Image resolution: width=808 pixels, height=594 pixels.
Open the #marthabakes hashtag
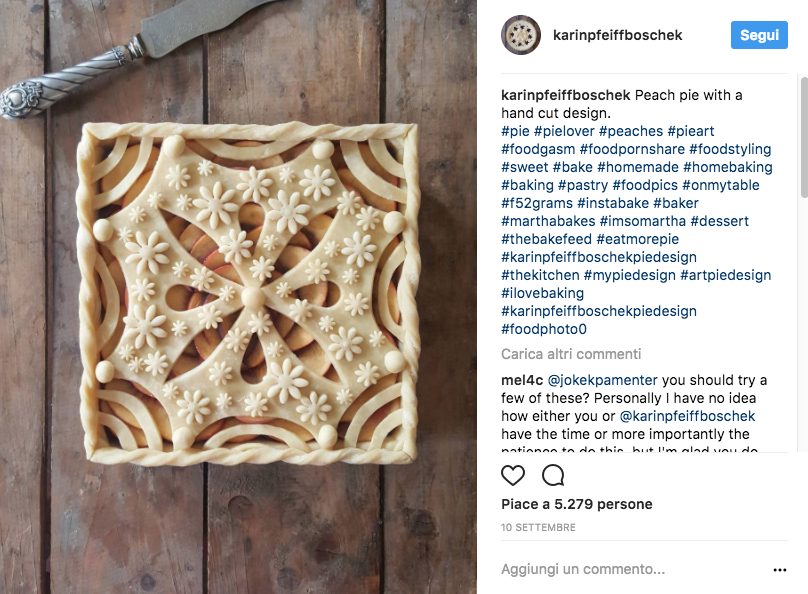(548, 221)
